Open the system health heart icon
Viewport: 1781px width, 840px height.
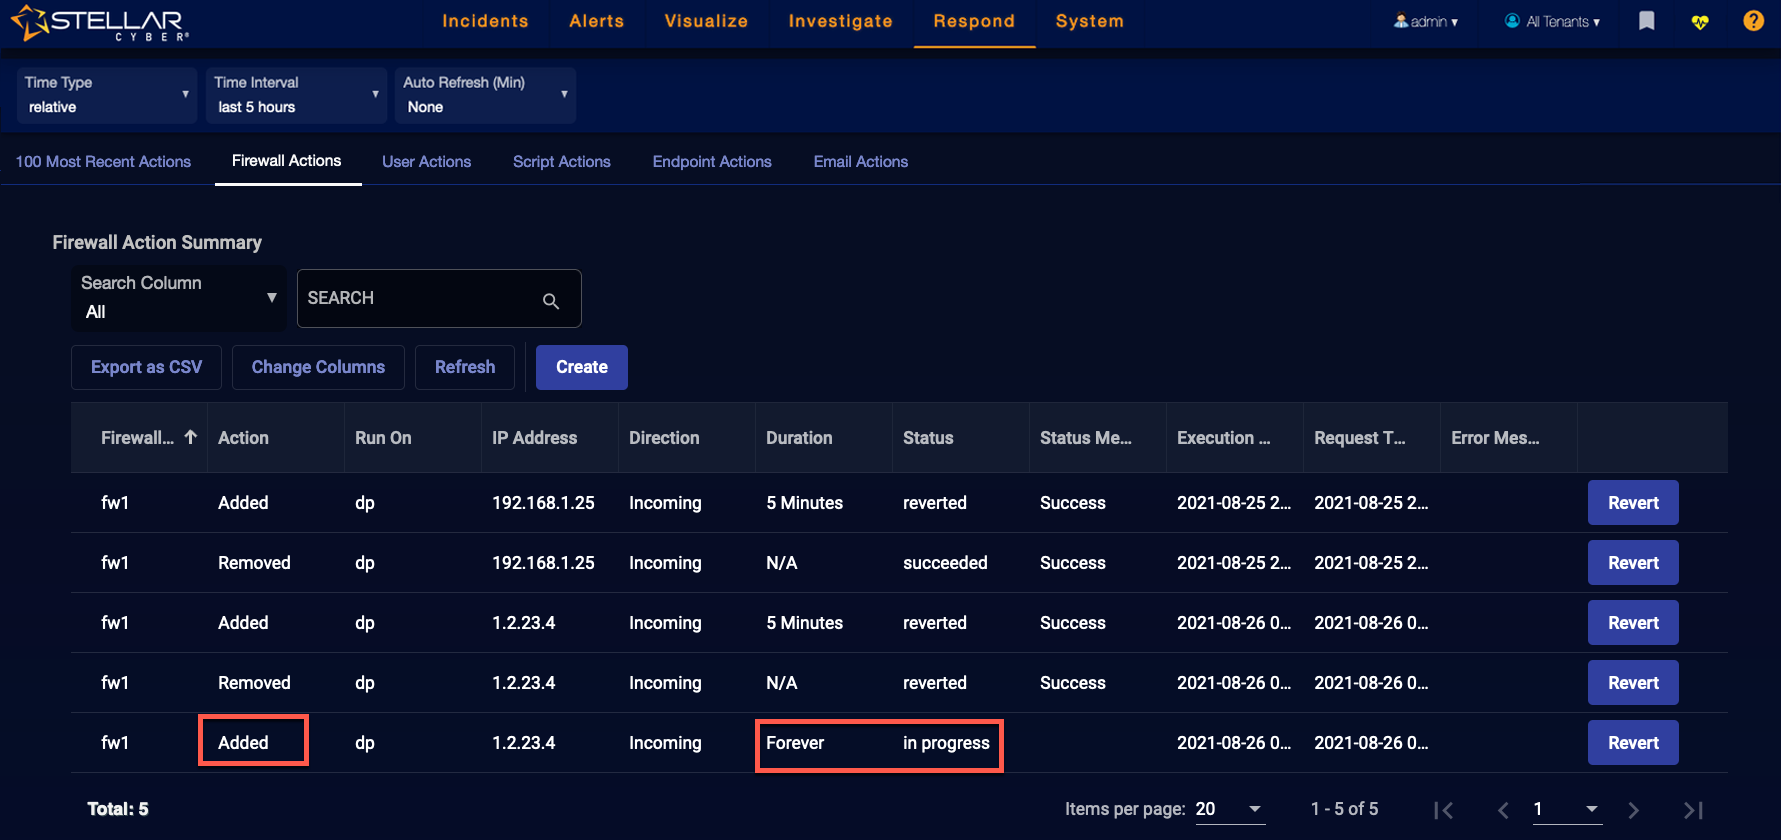[1700, 22]
